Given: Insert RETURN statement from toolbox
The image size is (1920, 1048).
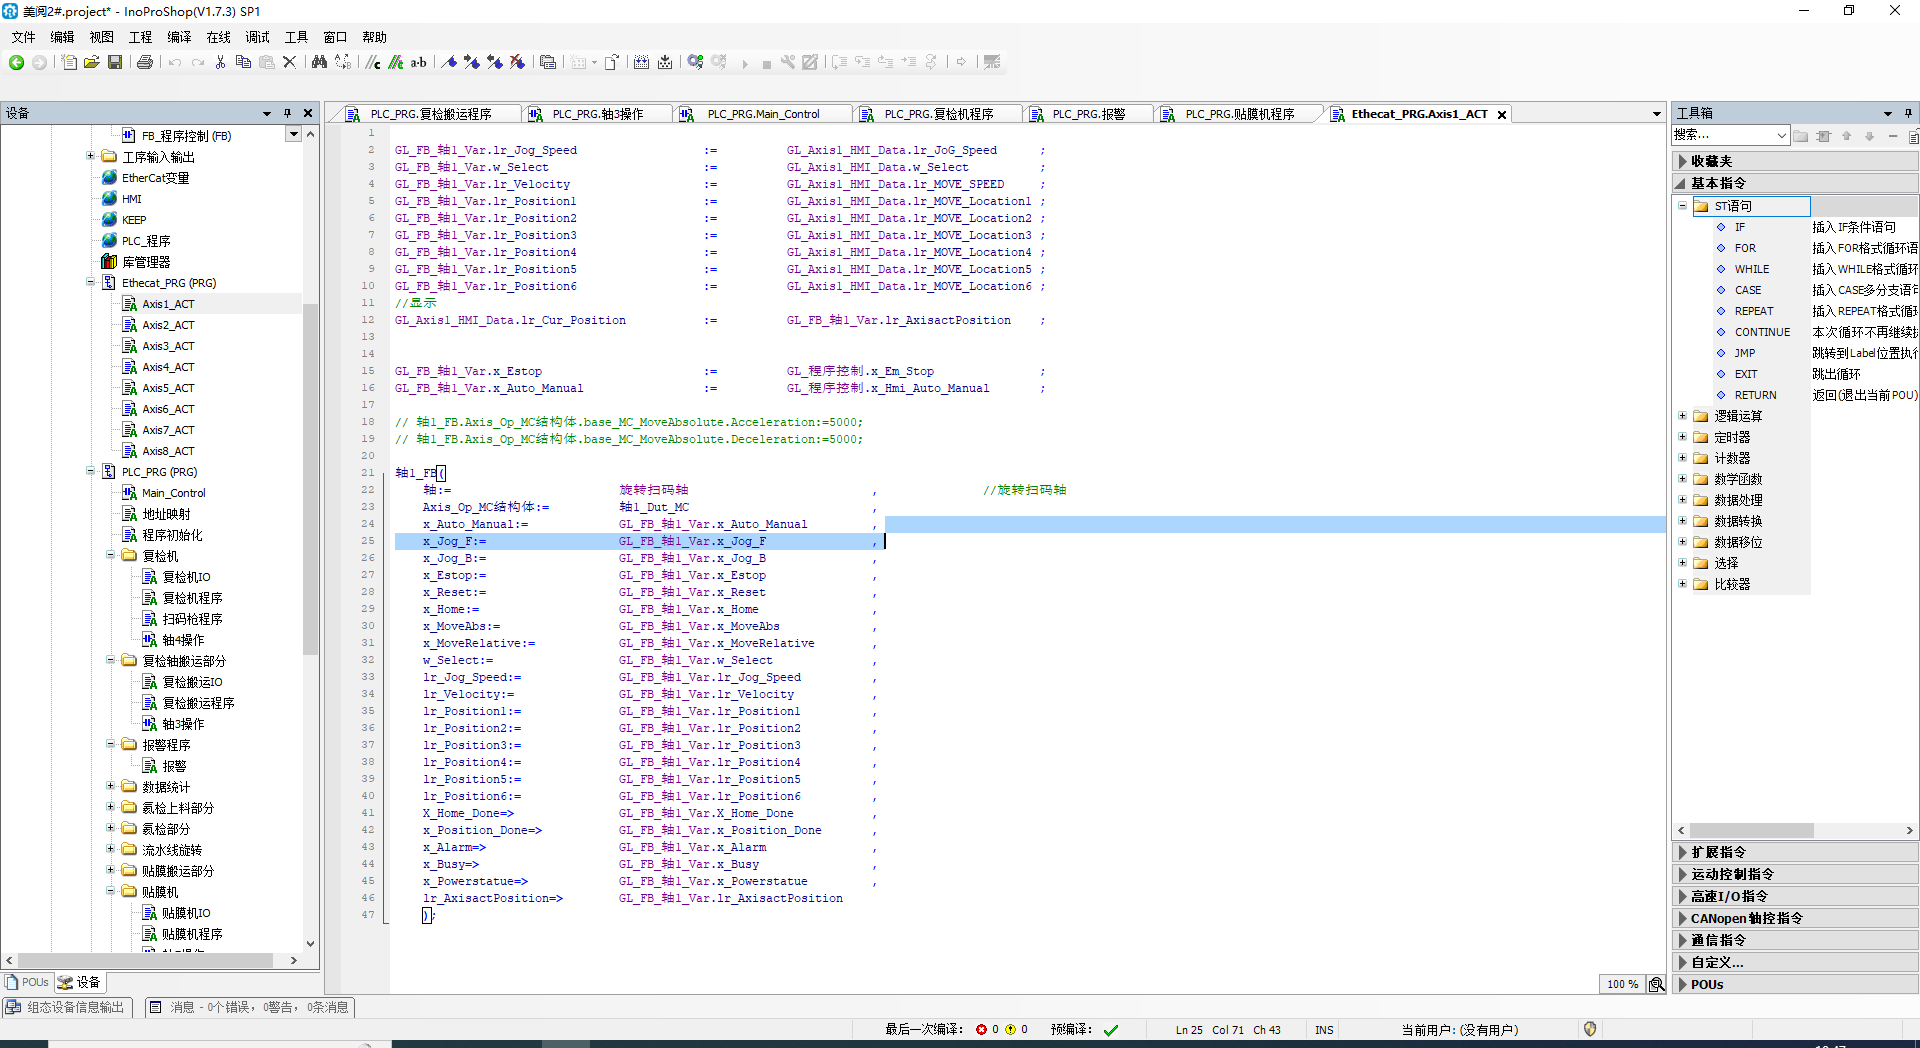Looking at the screenshot, I should [1755, 395].
